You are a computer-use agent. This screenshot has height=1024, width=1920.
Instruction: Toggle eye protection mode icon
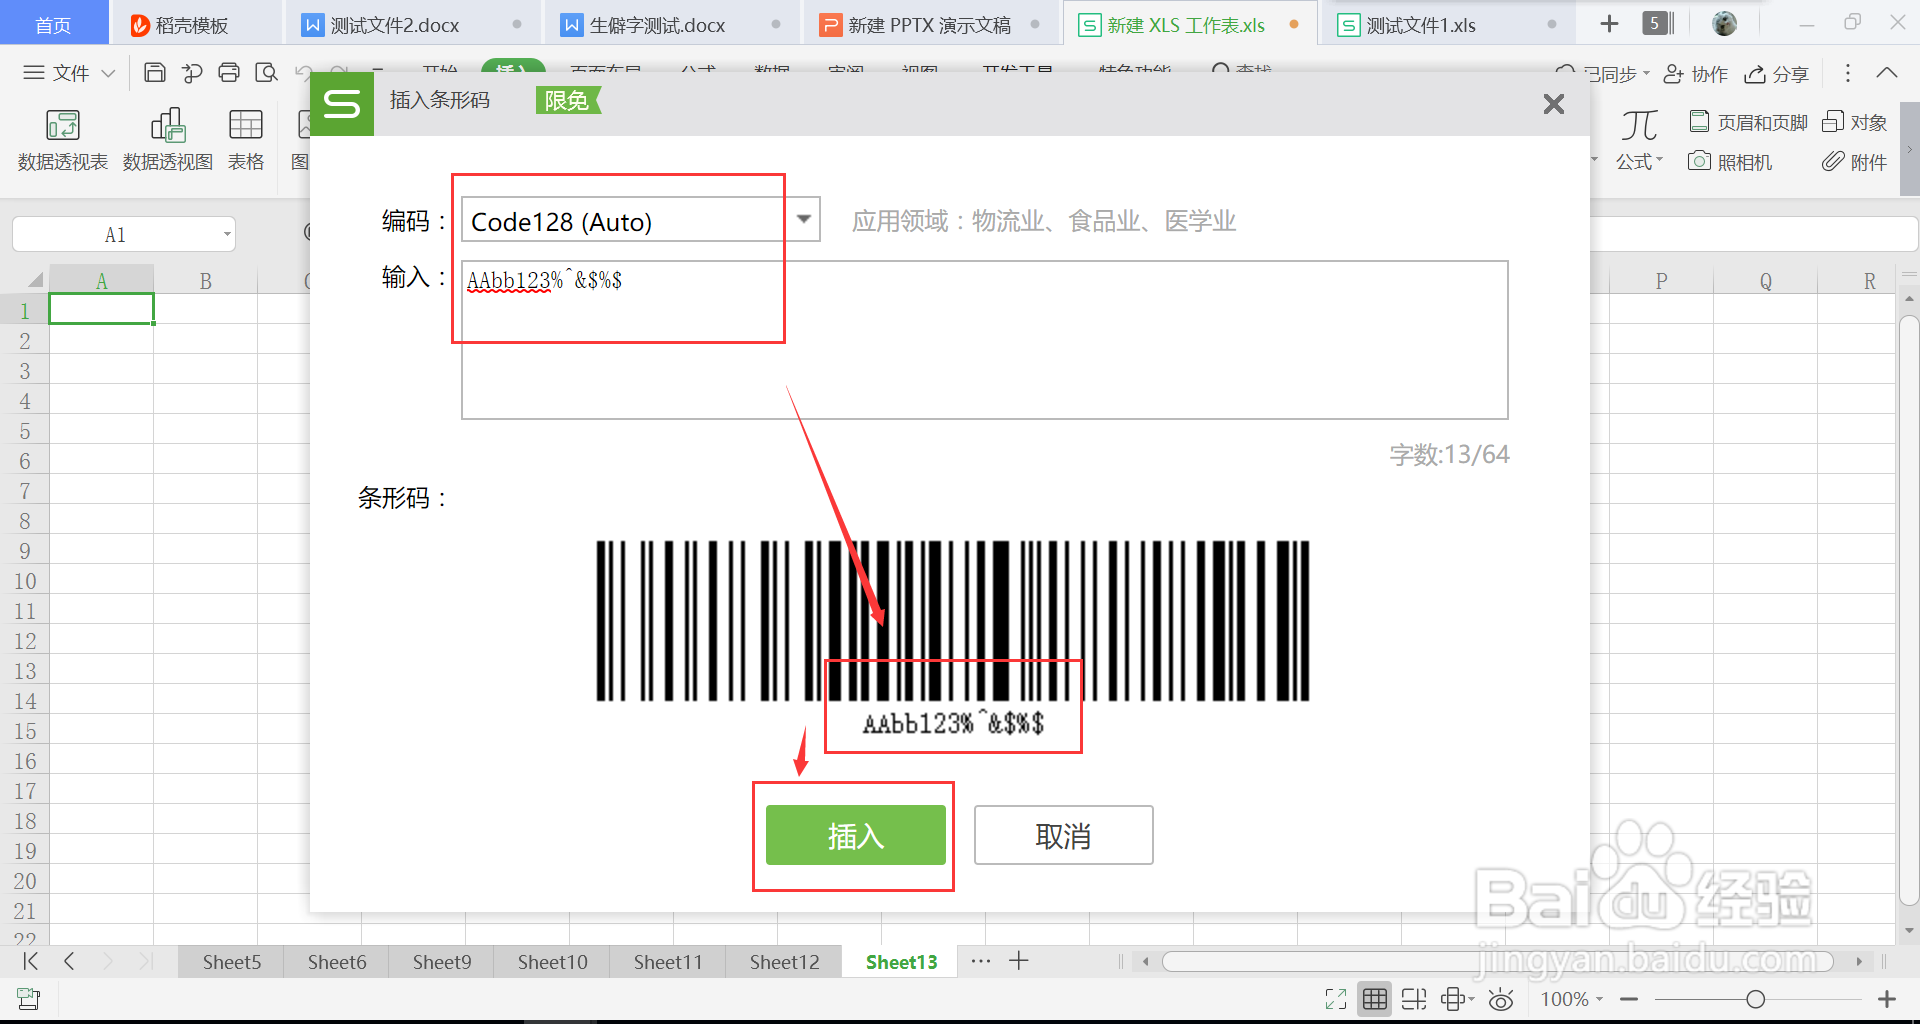click(x=1501, y=999)
